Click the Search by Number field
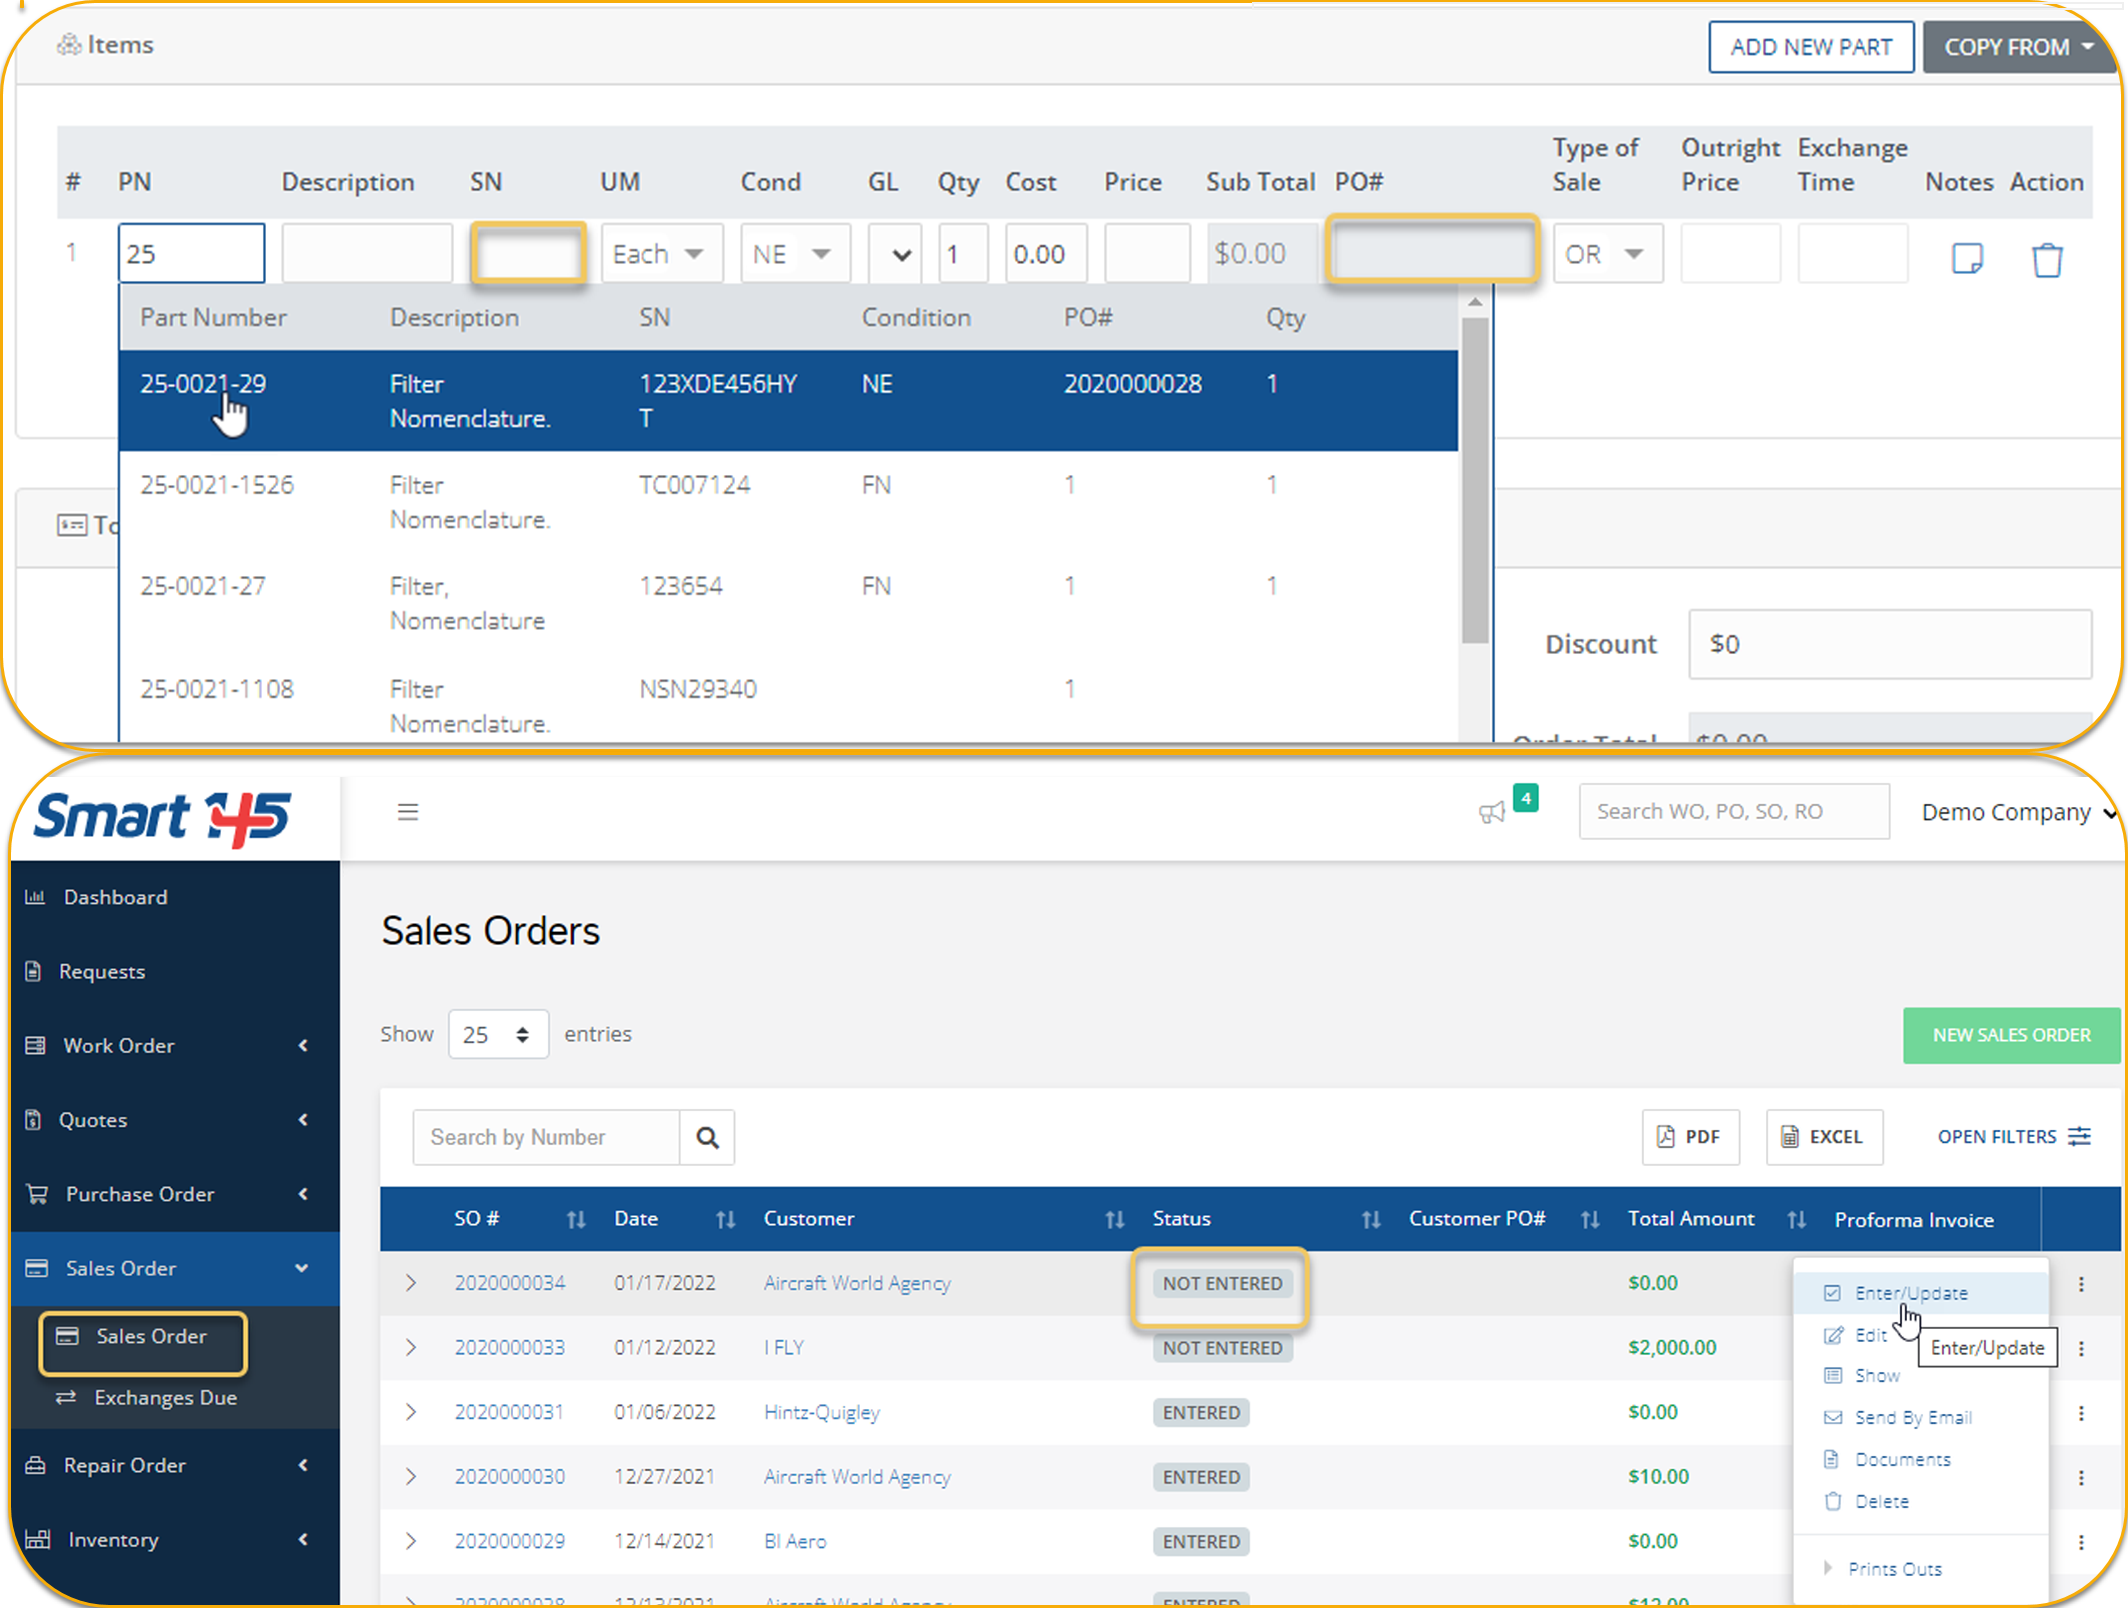Screen dimensions: 2128x1608 pyautogui.click(x=546, y=1137)
